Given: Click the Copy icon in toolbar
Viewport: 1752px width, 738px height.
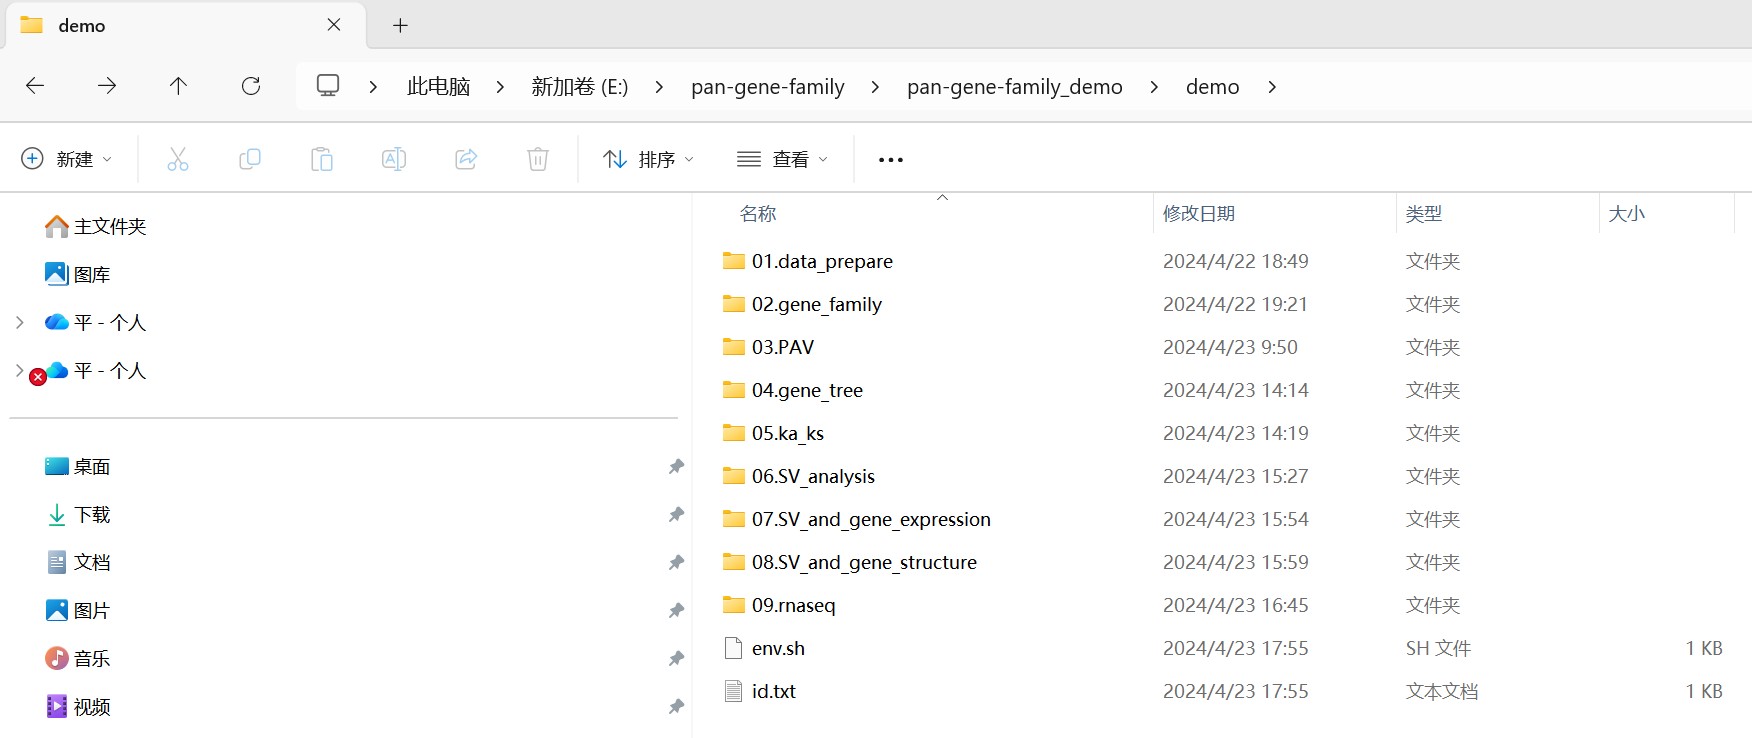Looking at the screenshot, I should pos(250,159).
